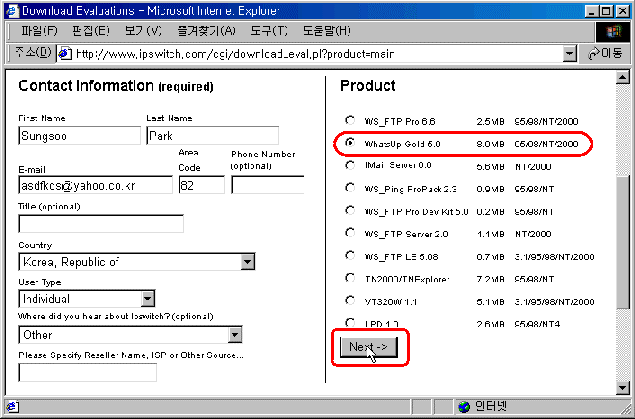Select WS_FTP LE 5.08 radio button
635x419 pixels.
350,255
